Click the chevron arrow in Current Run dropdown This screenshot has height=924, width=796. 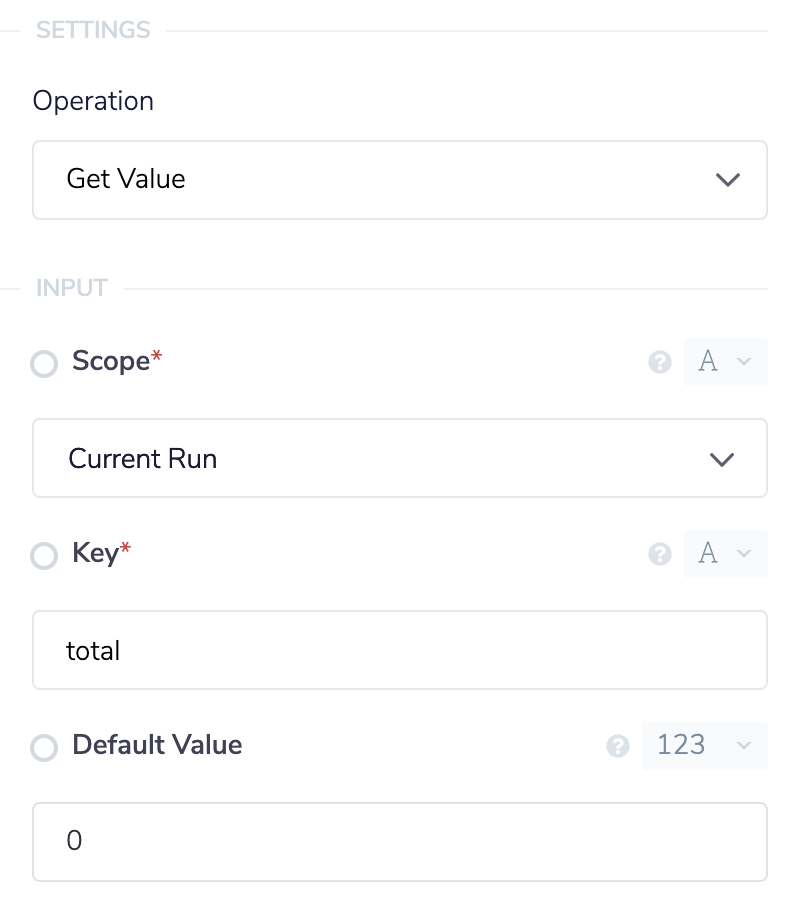click(721, 459)
